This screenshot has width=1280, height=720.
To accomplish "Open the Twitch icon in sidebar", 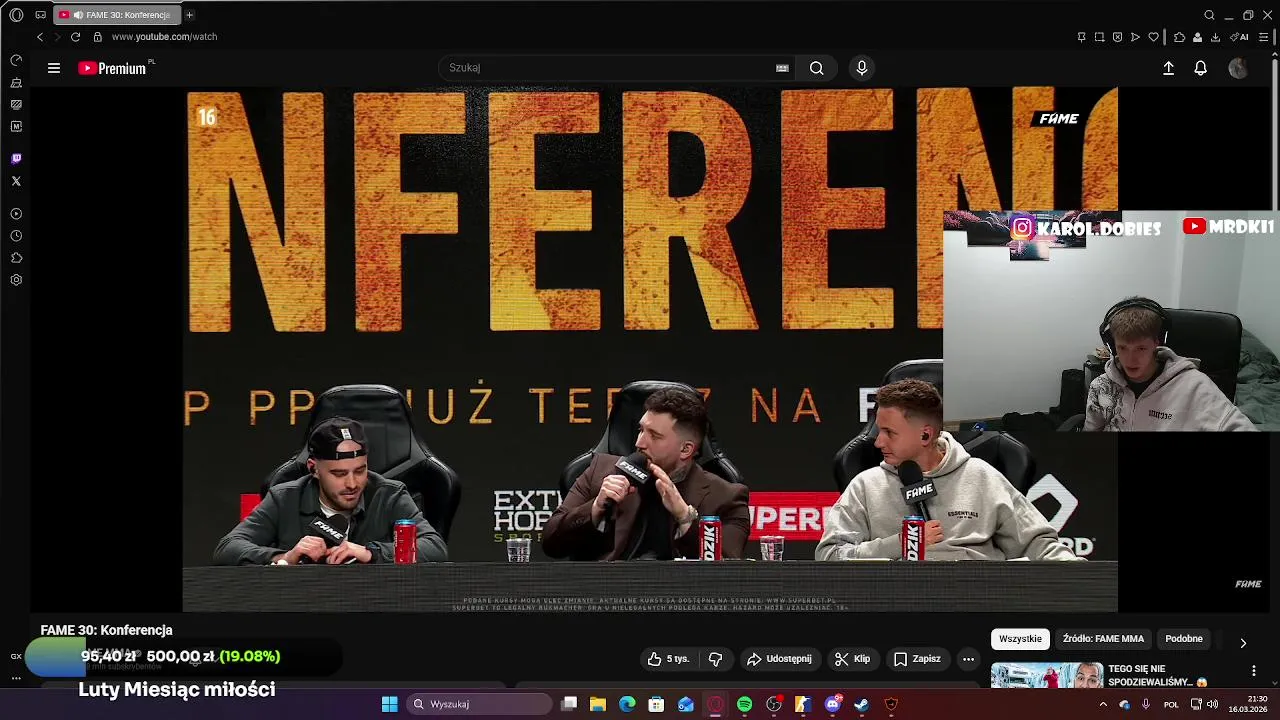I will click(x=16, y=159).
